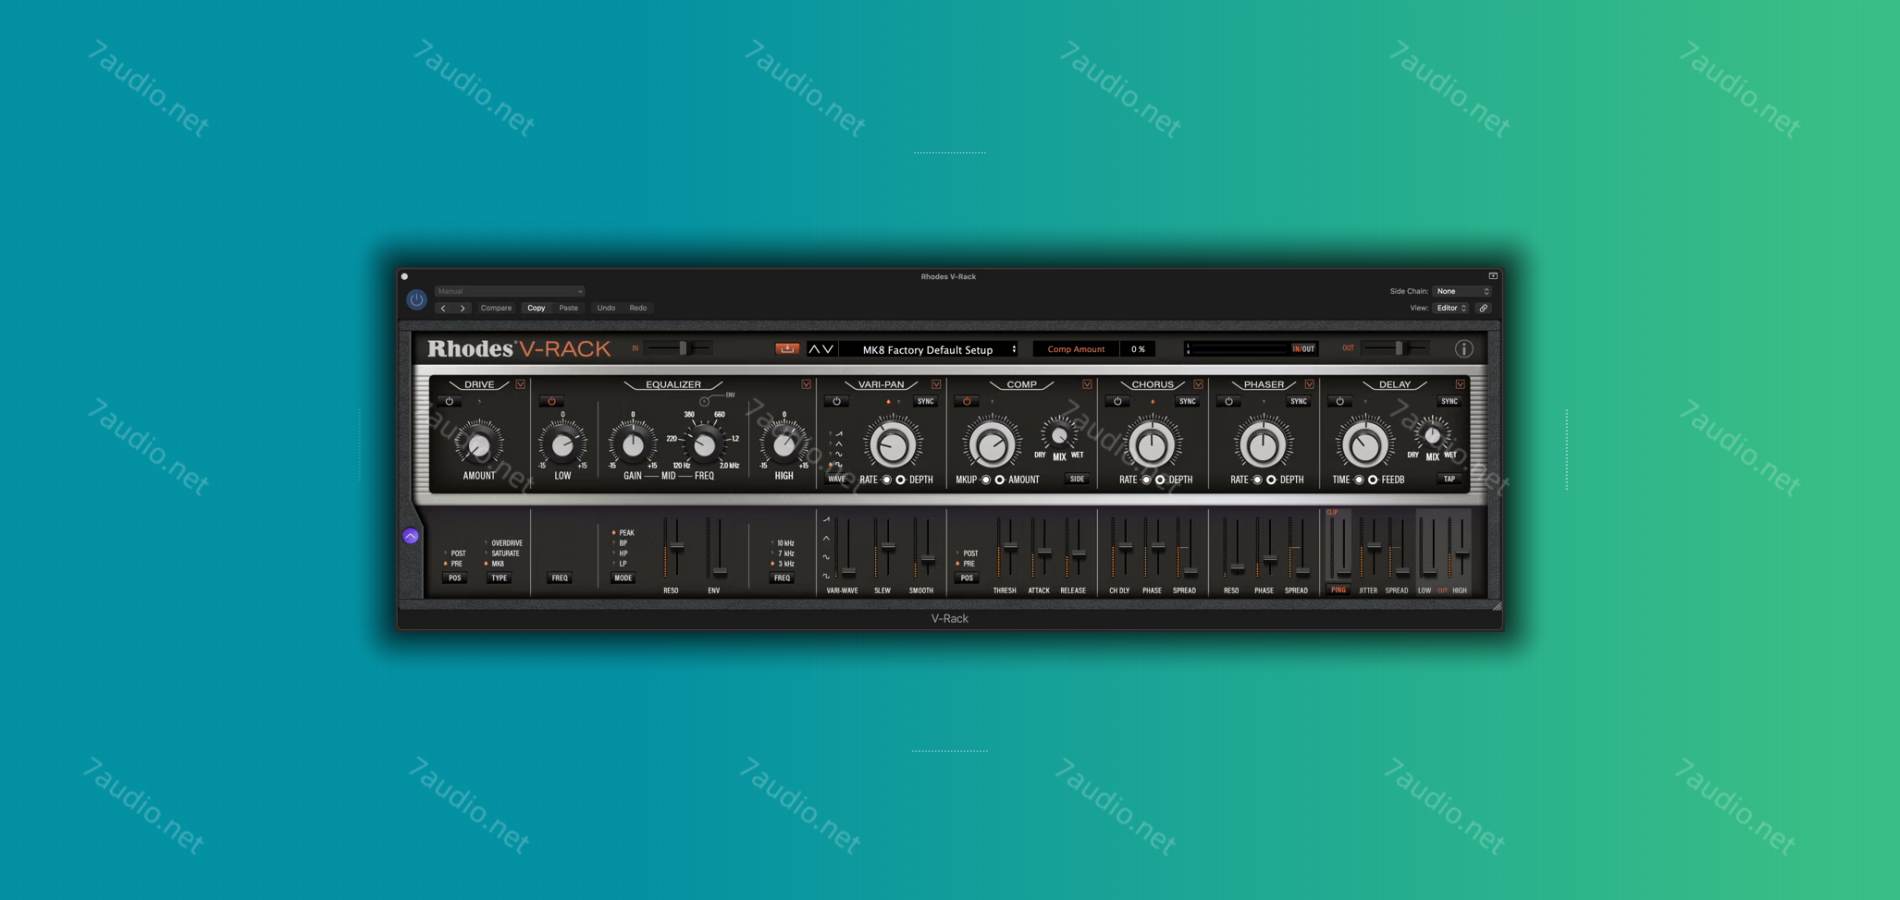
Task: Select next preset with down arrow
Action: (x=827, y=349)
